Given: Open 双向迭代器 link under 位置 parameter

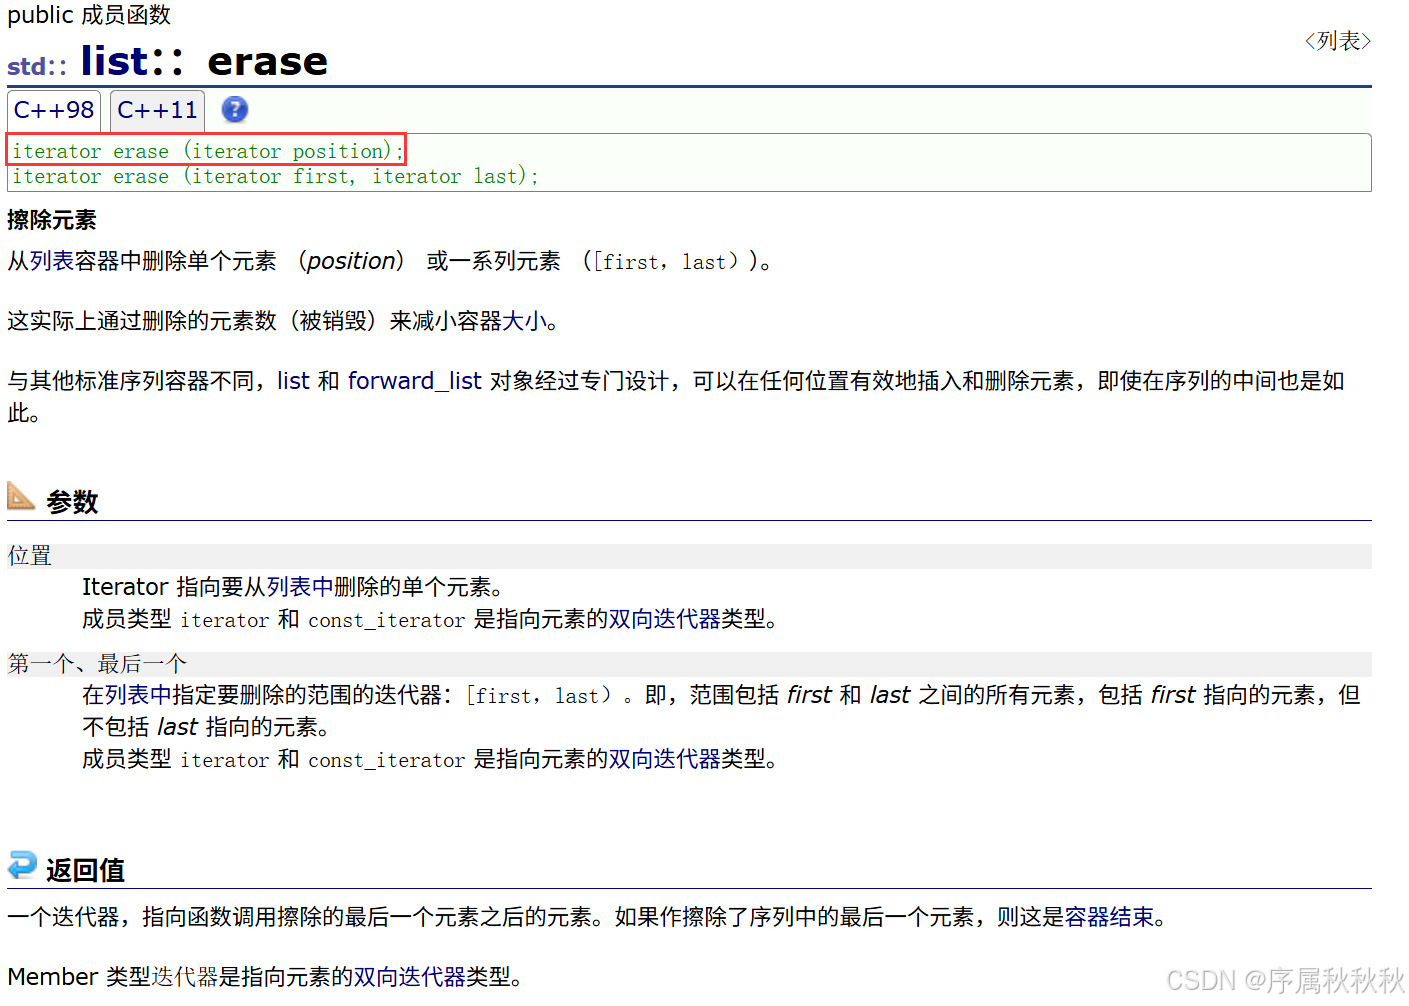Looking at the screenshot, I should [664, 619].
